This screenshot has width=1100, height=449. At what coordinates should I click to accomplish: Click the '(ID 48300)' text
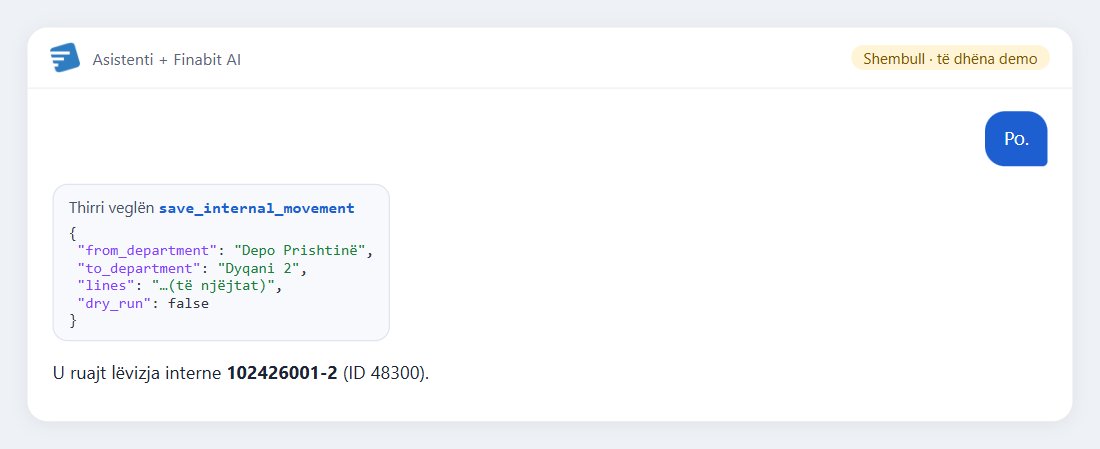pyautogui.click(x=383, y=373)
